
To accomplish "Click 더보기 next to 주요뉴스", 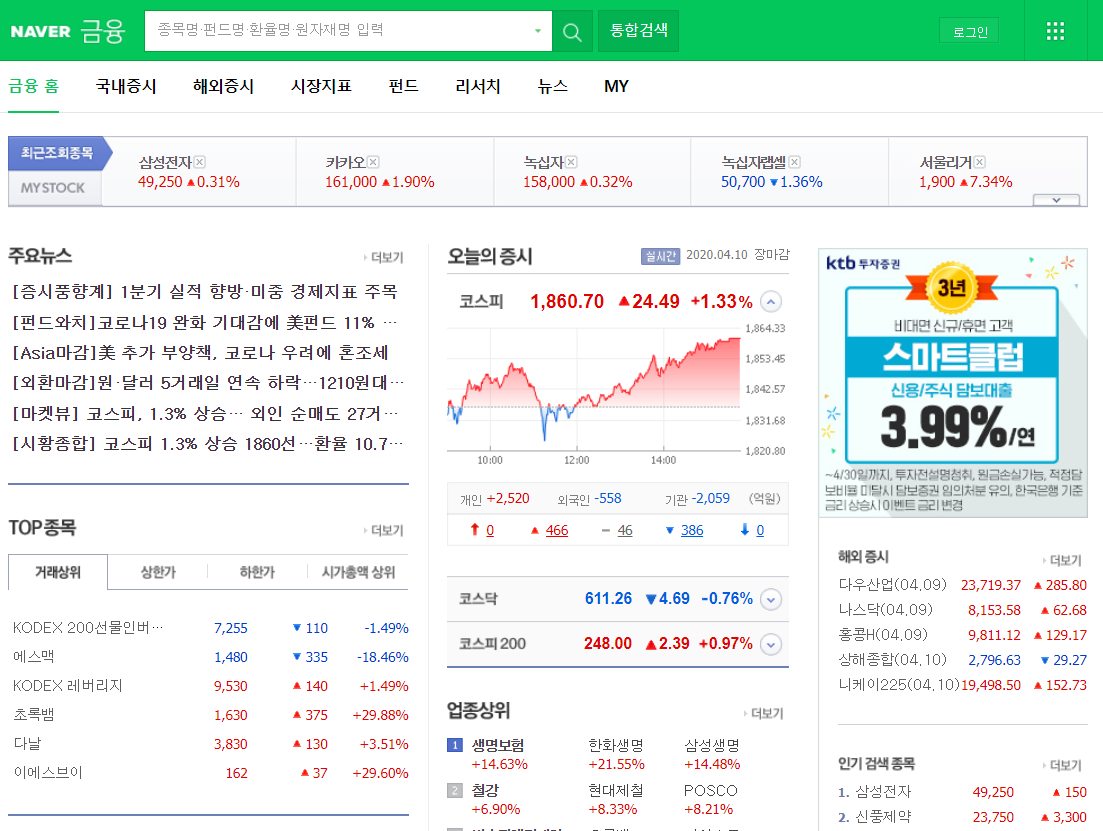I will tap(384, 258).
